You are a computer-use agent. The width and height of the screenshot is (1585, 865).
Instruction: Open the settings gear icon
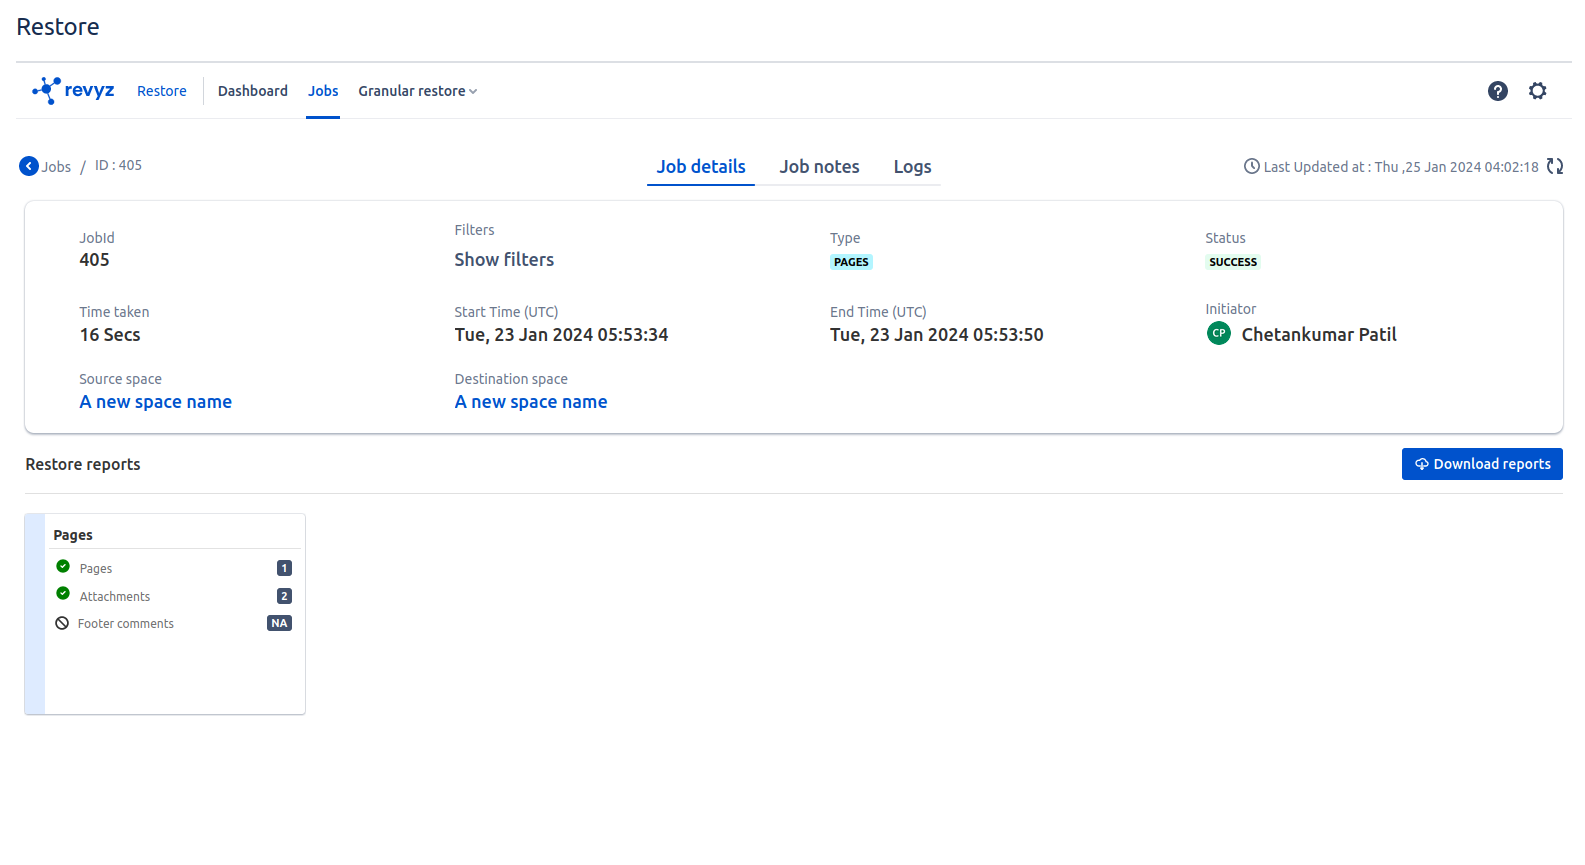(x=1537, y=91)
